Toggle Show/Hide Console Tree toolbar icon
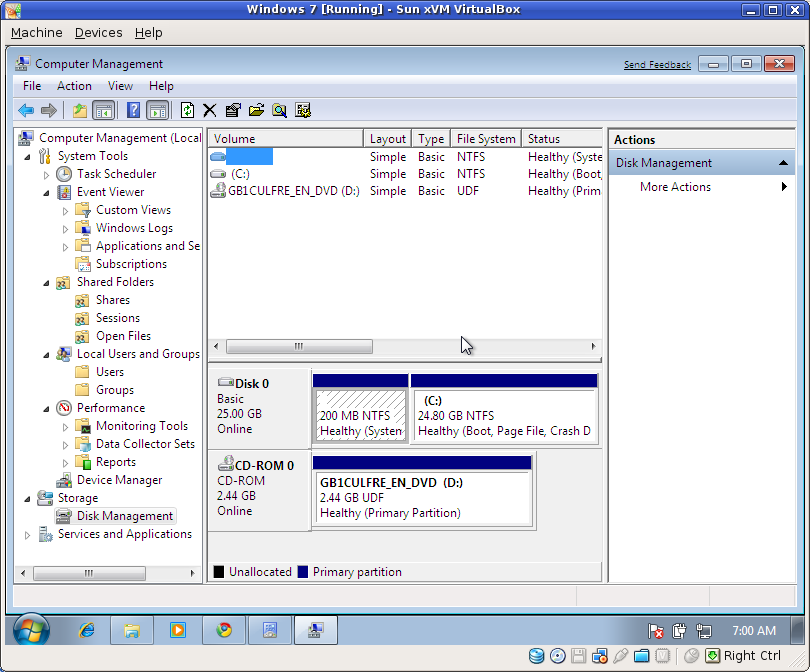This screenshot has width=810, height=672. tap(101, 110)
